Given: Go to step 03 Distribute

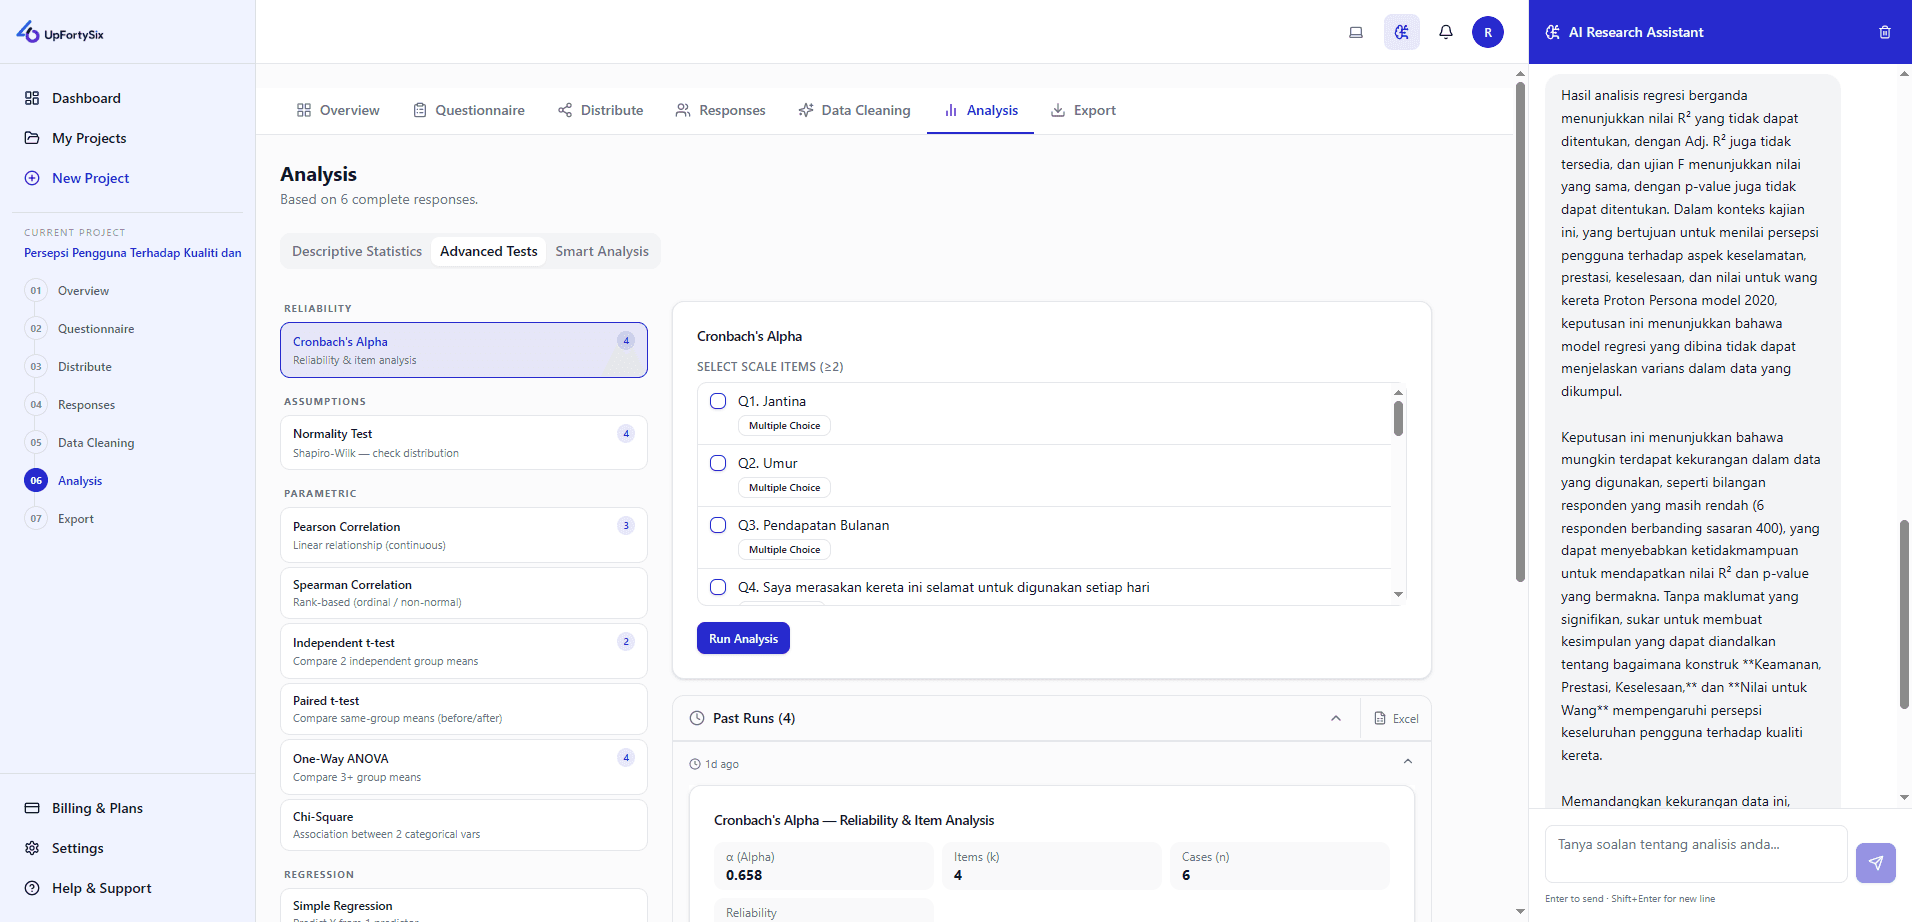Looking at the screenshot, I should 69,367.
